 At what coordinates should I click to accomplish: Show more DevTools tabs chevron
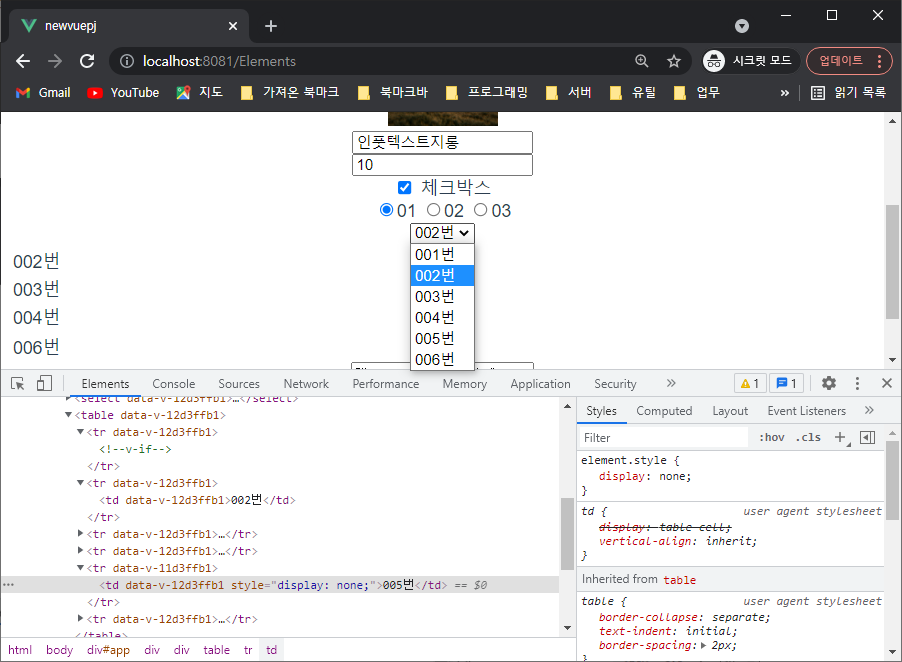[671, 383]
